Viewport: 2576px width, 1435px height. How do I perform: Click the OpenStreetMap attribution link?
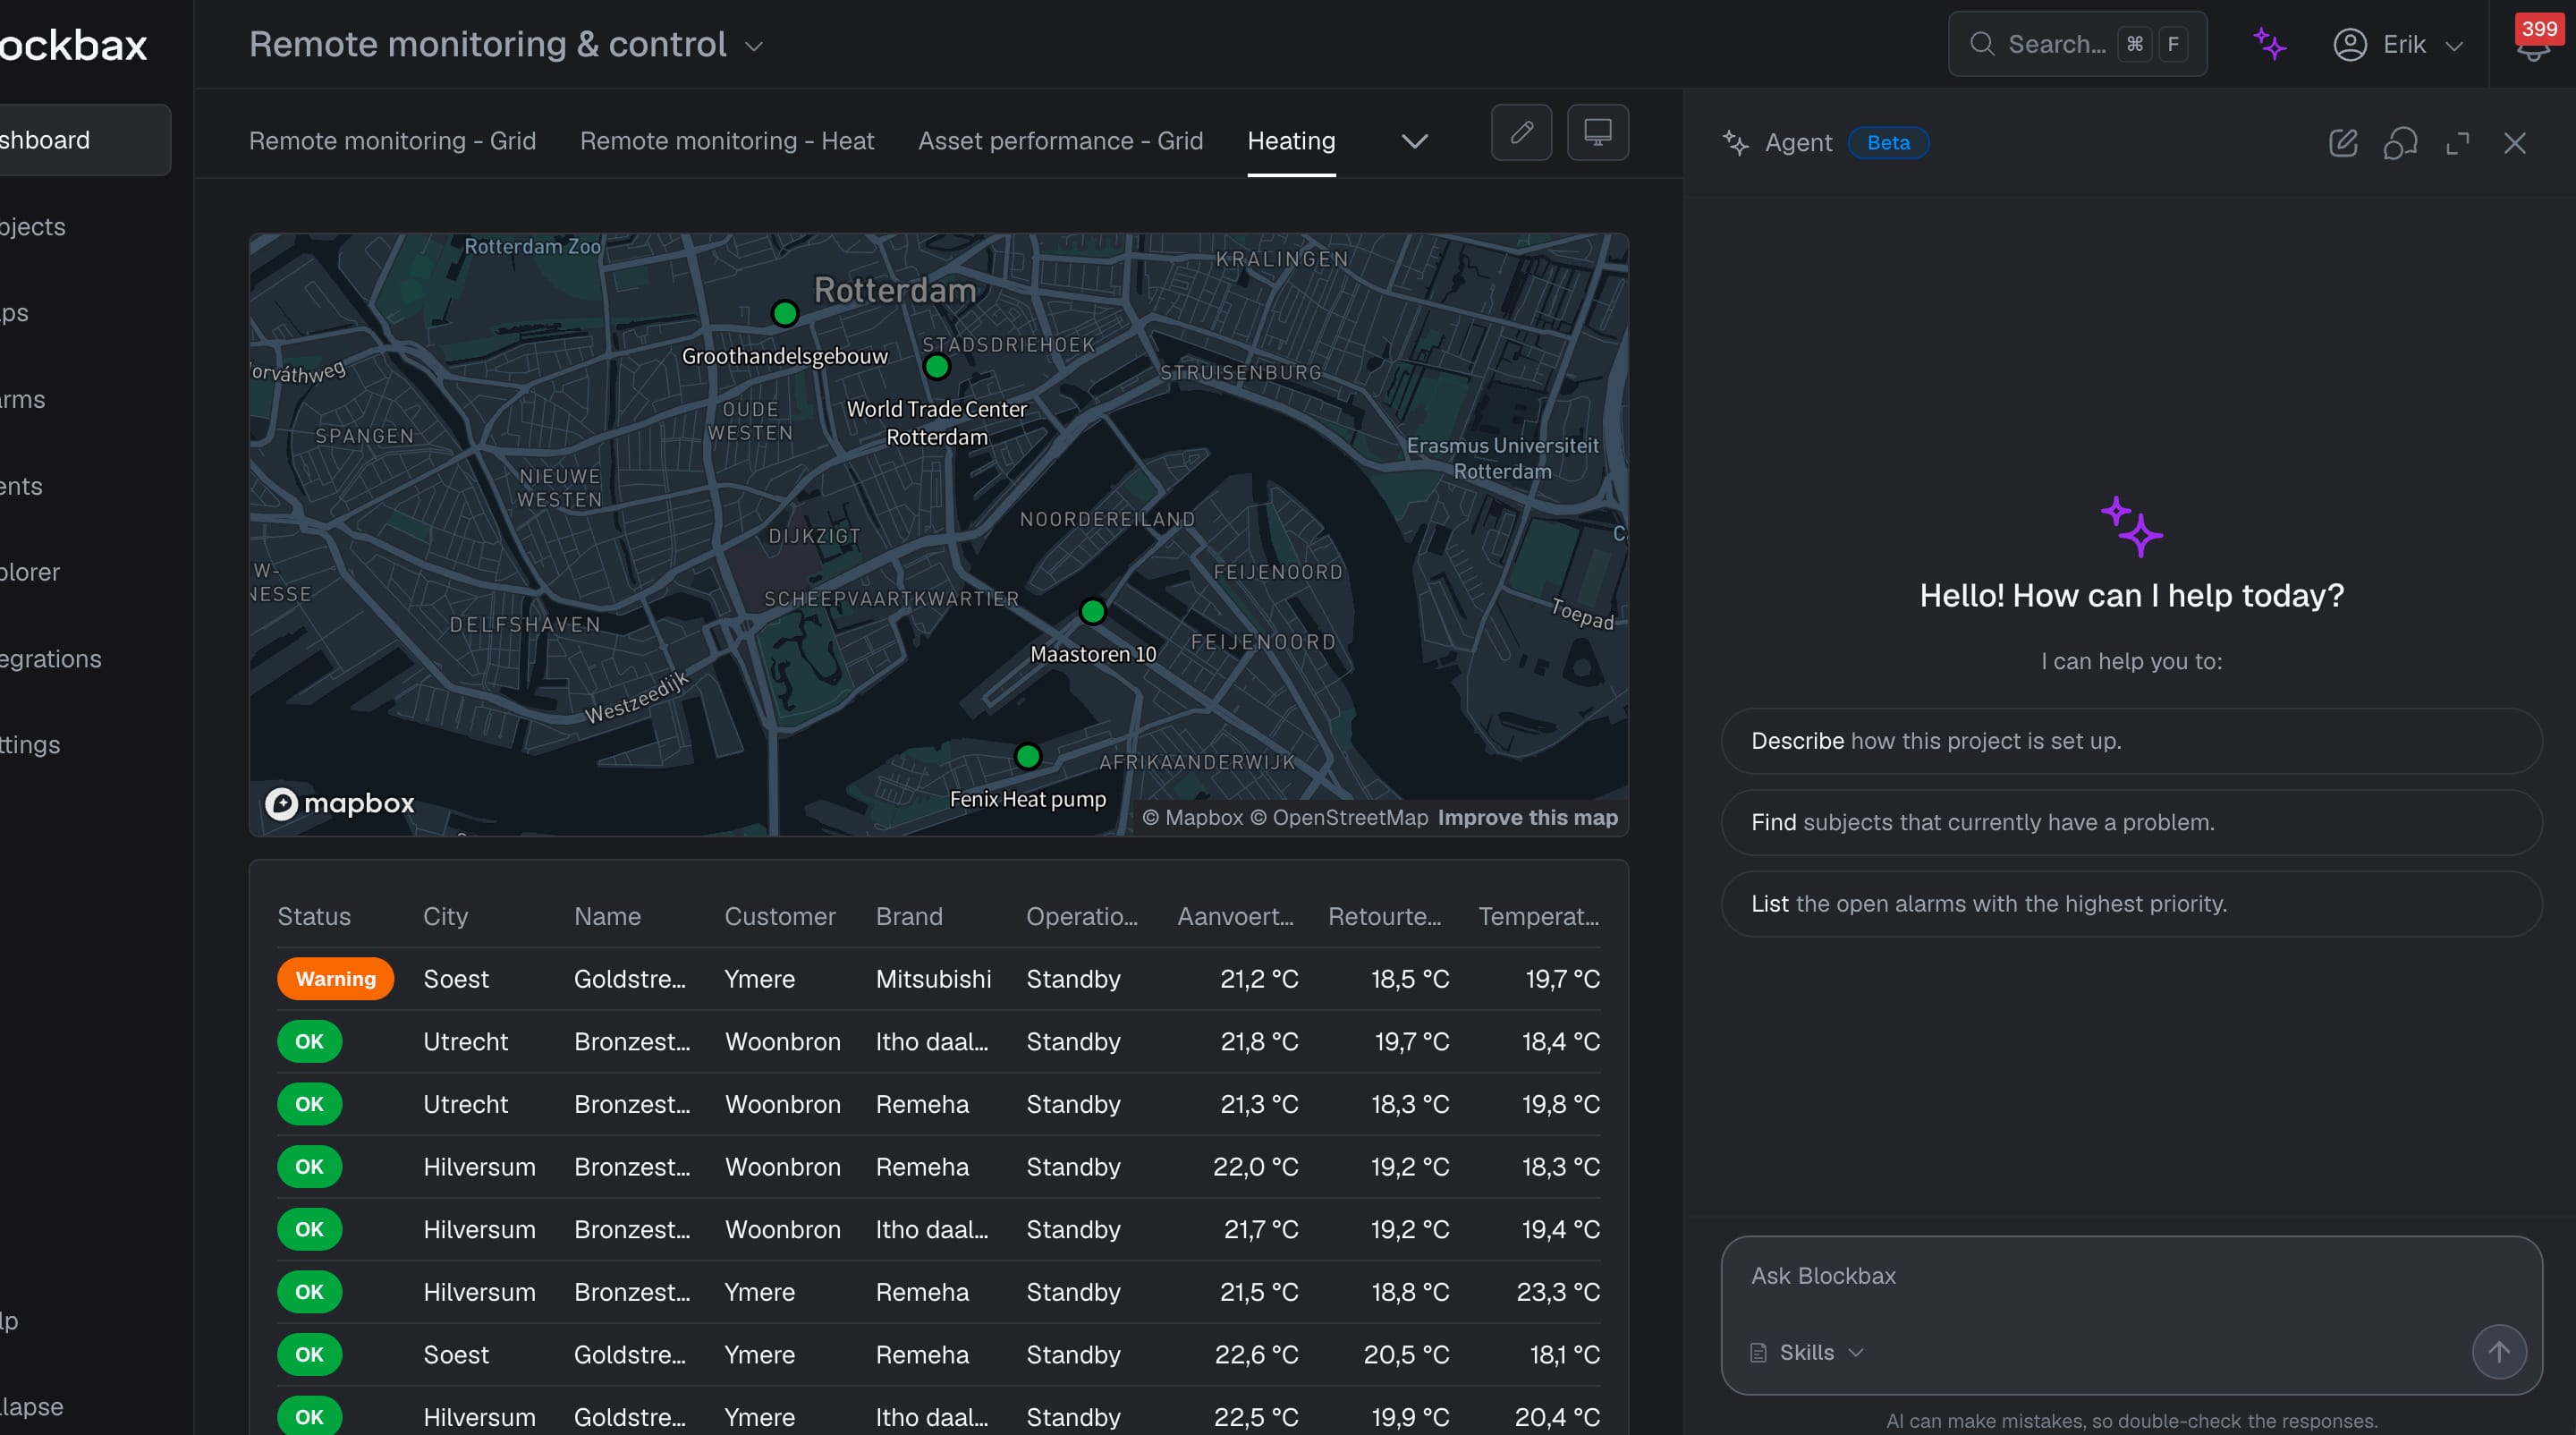(x=1339, y=817)
